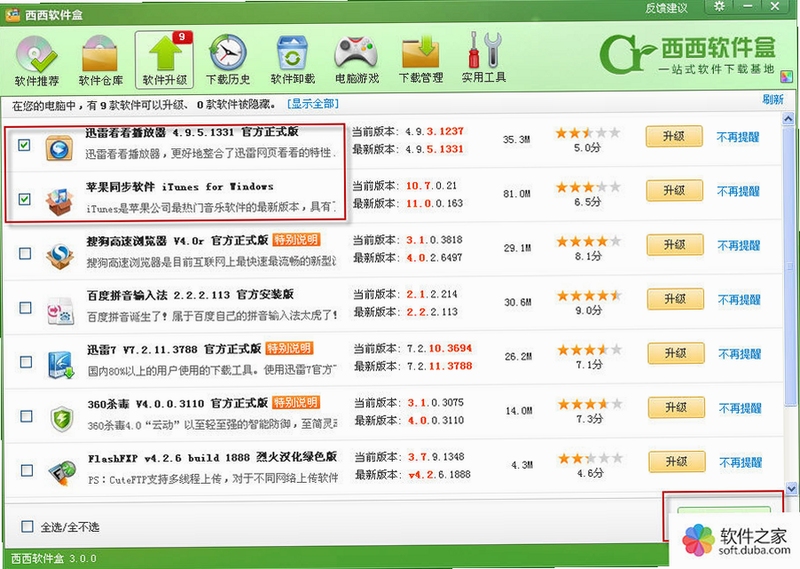Click the star rating of 百度拼音输入法

(589, 295)
